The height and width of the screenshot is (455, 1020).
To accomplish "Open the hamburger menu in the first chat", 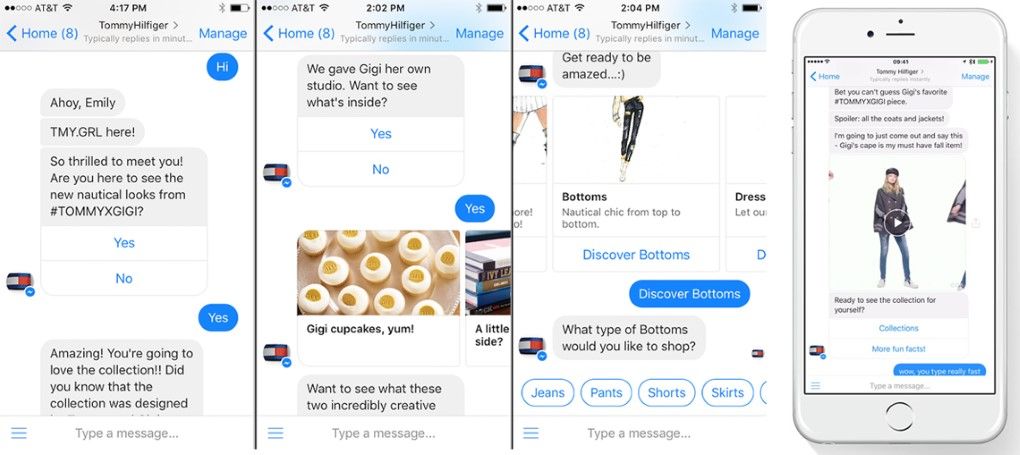I will pyautogui.click(x=19, y=433).
